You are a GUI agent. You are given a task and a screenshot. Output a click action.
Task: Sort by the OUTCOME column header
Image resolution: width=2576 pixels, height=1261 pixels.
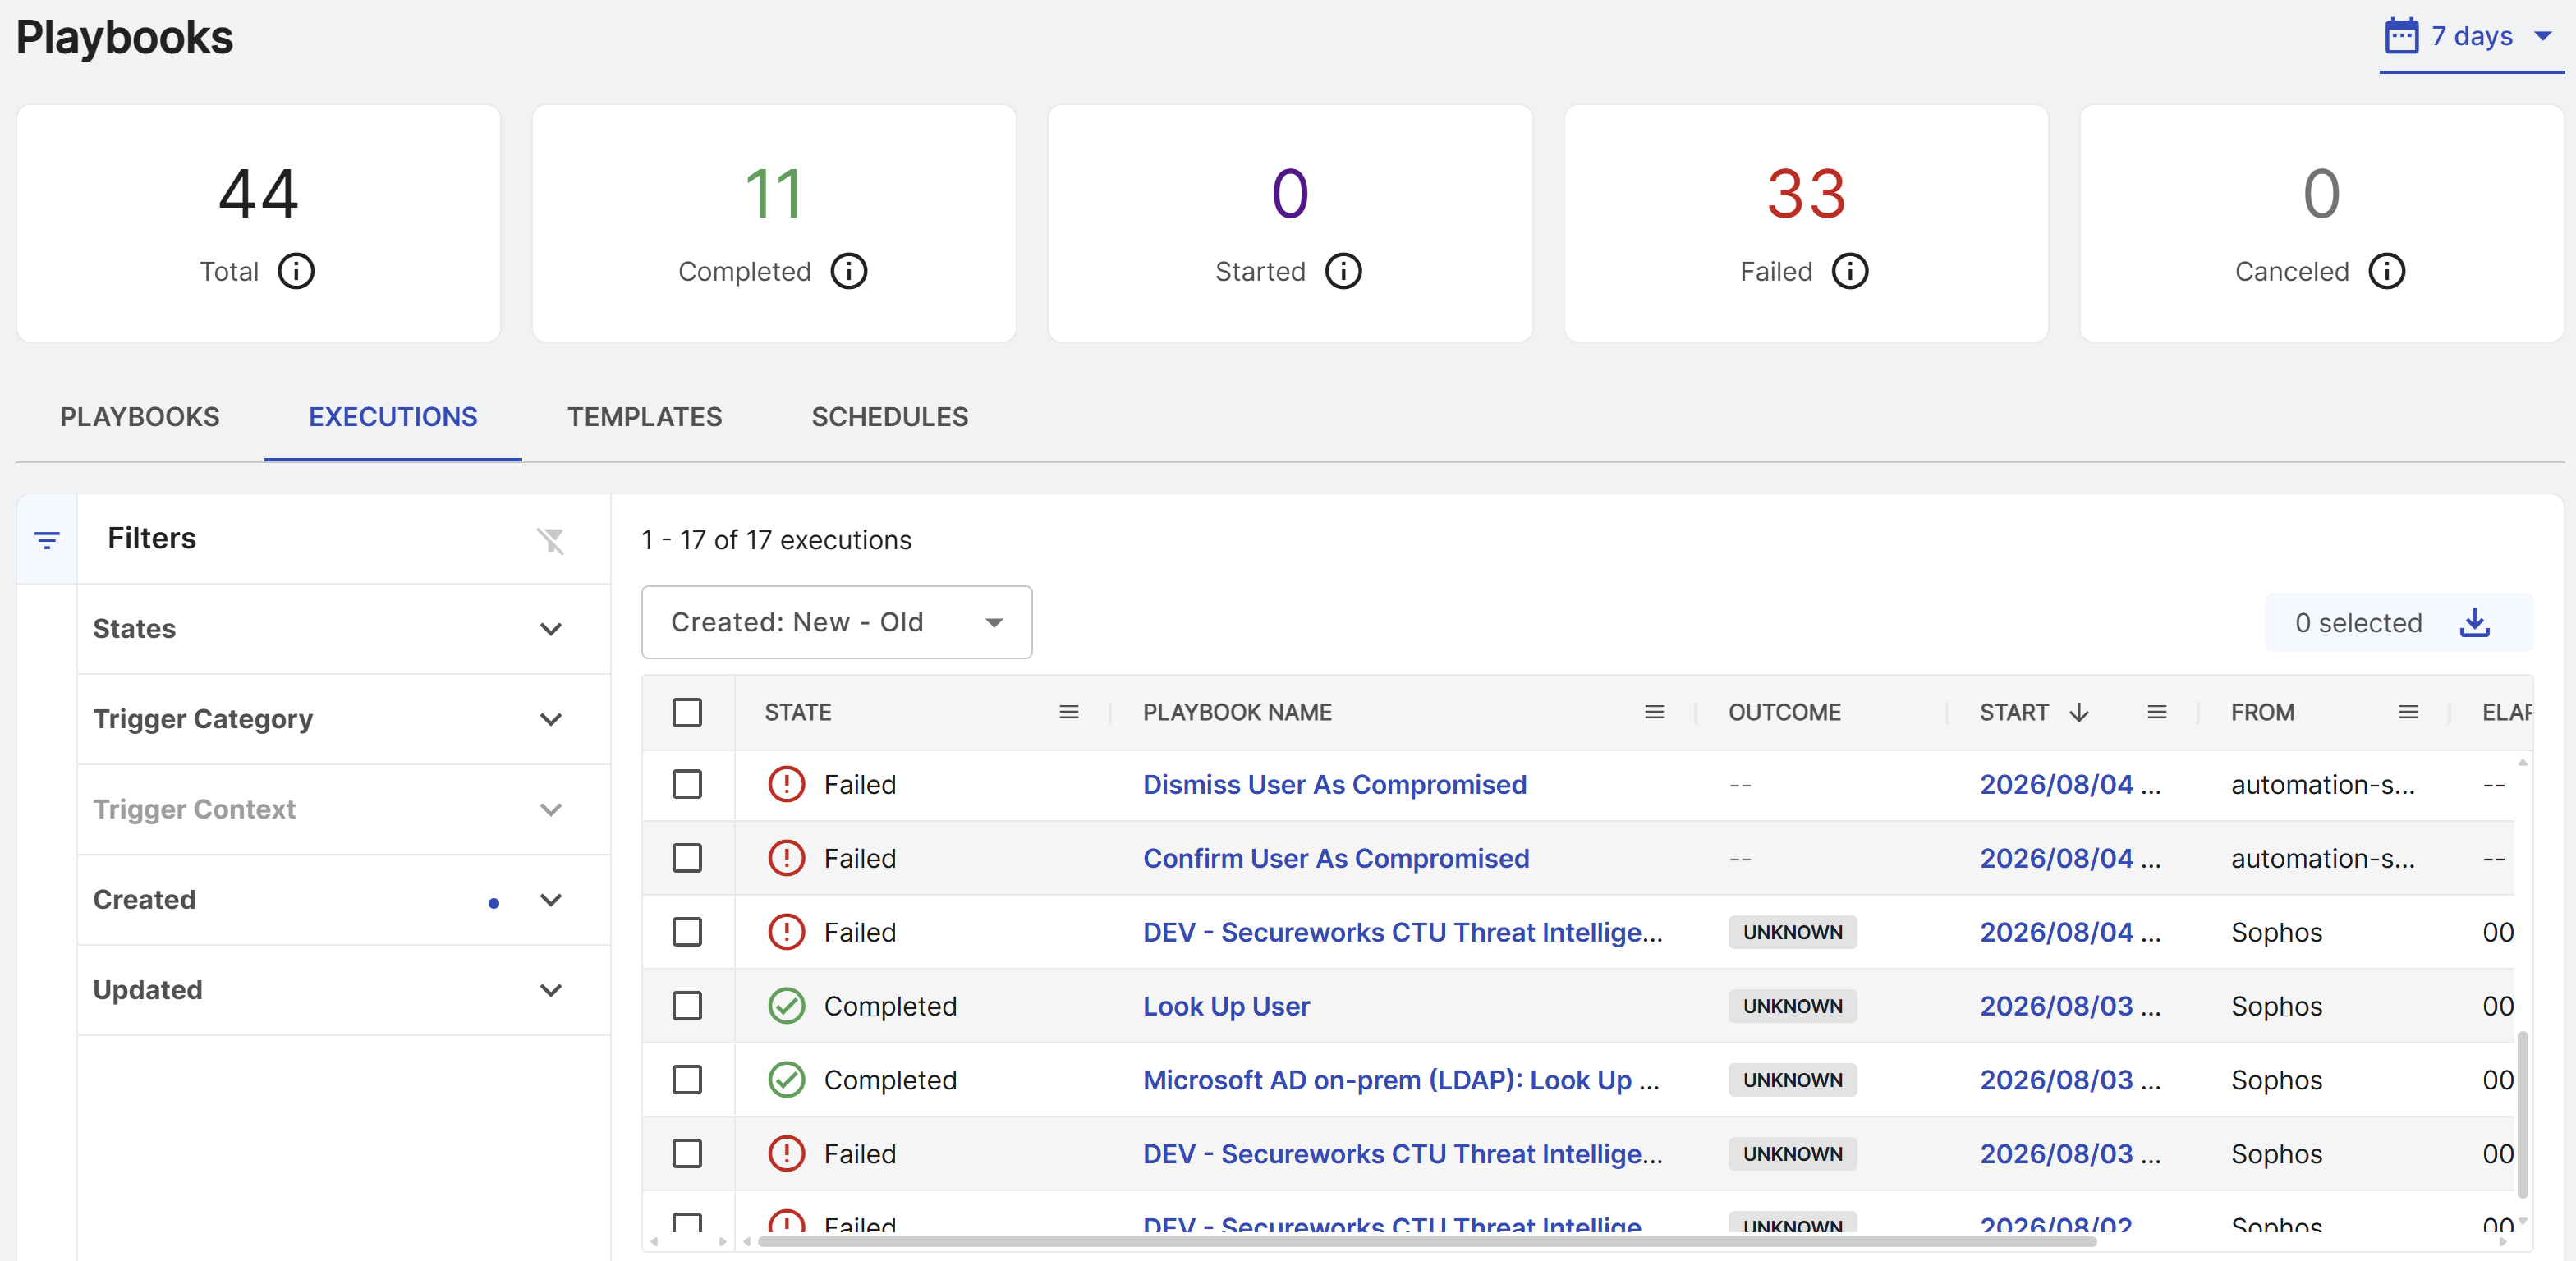point(1784,712)
